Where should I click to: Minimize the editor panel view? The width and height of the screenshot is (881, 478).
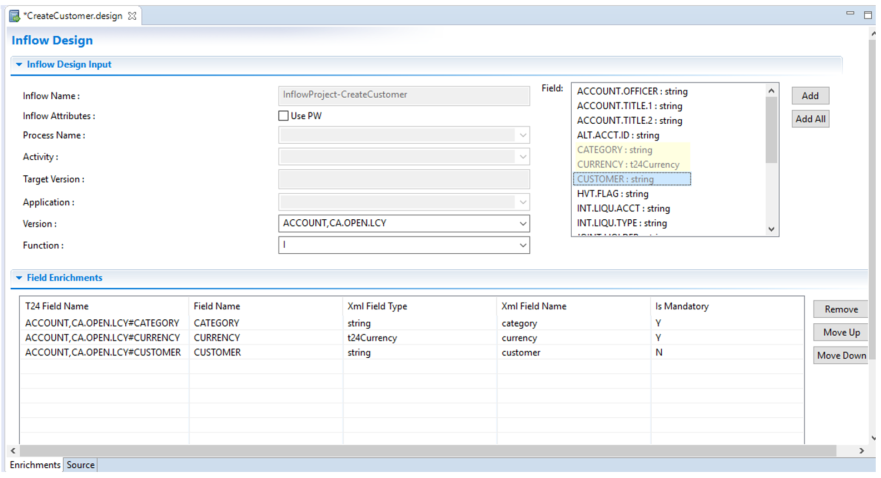[x=850, y=13]
